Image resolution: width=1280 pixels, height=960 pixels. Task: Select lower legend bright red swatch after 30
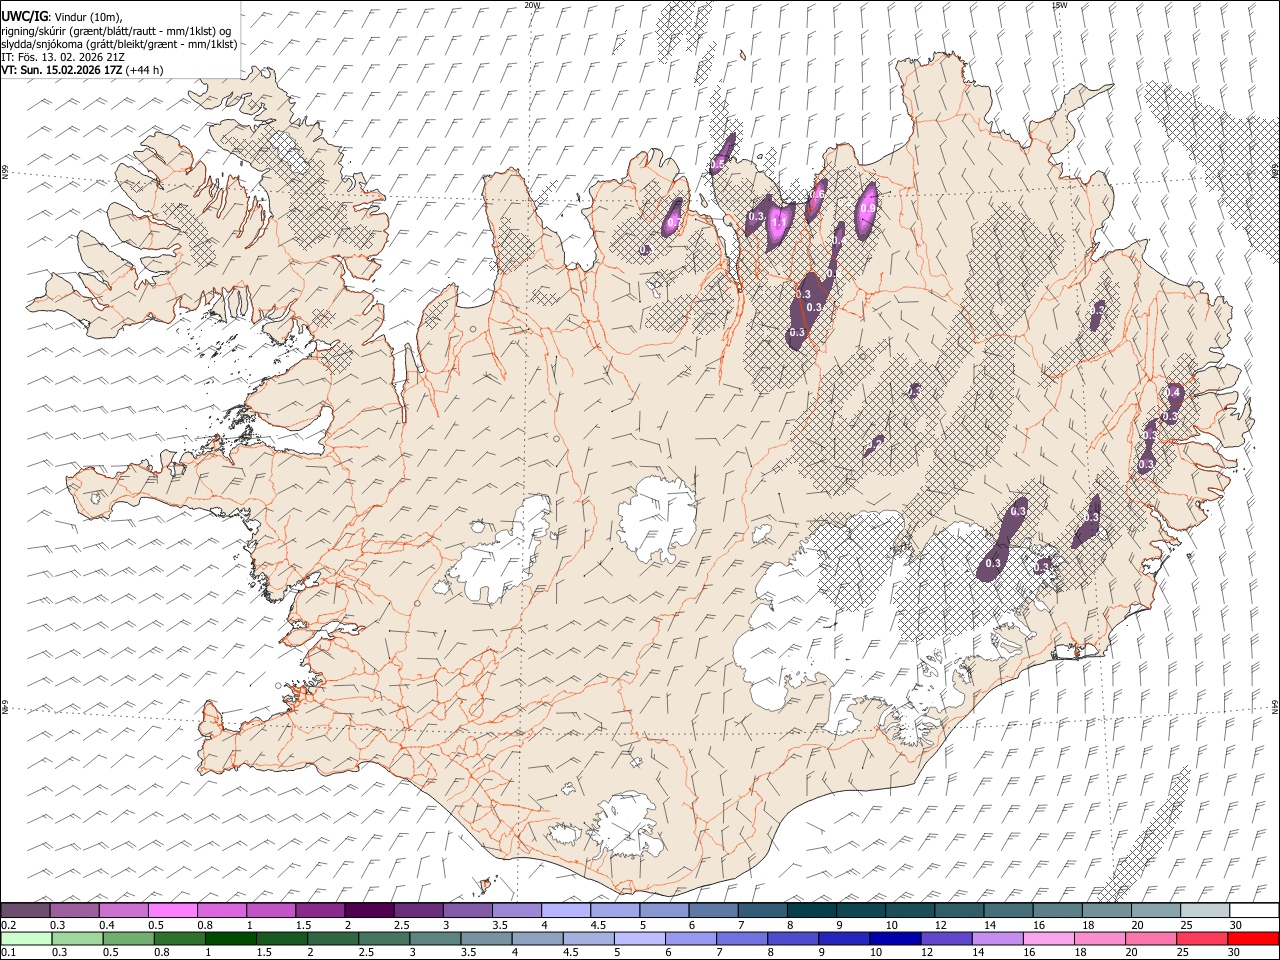coord(1253,939)
